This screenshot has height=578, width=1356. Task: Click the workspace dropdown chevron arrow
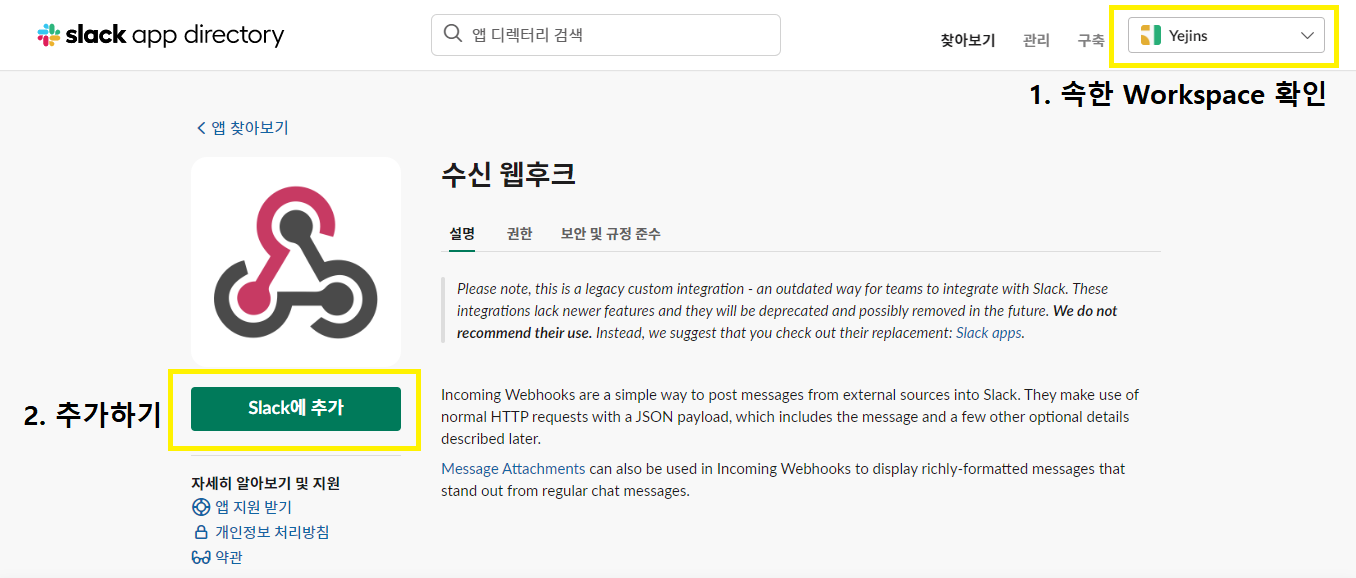tap(1307, 36)
